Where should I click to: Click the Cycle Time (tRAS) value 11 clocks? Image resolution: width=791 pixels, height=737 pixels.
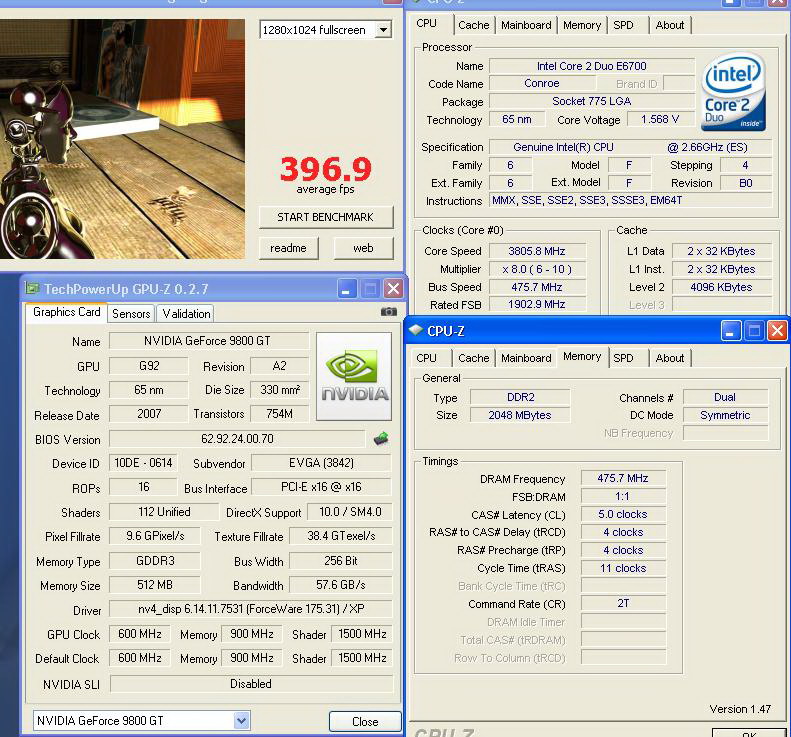tap(623, 569)
